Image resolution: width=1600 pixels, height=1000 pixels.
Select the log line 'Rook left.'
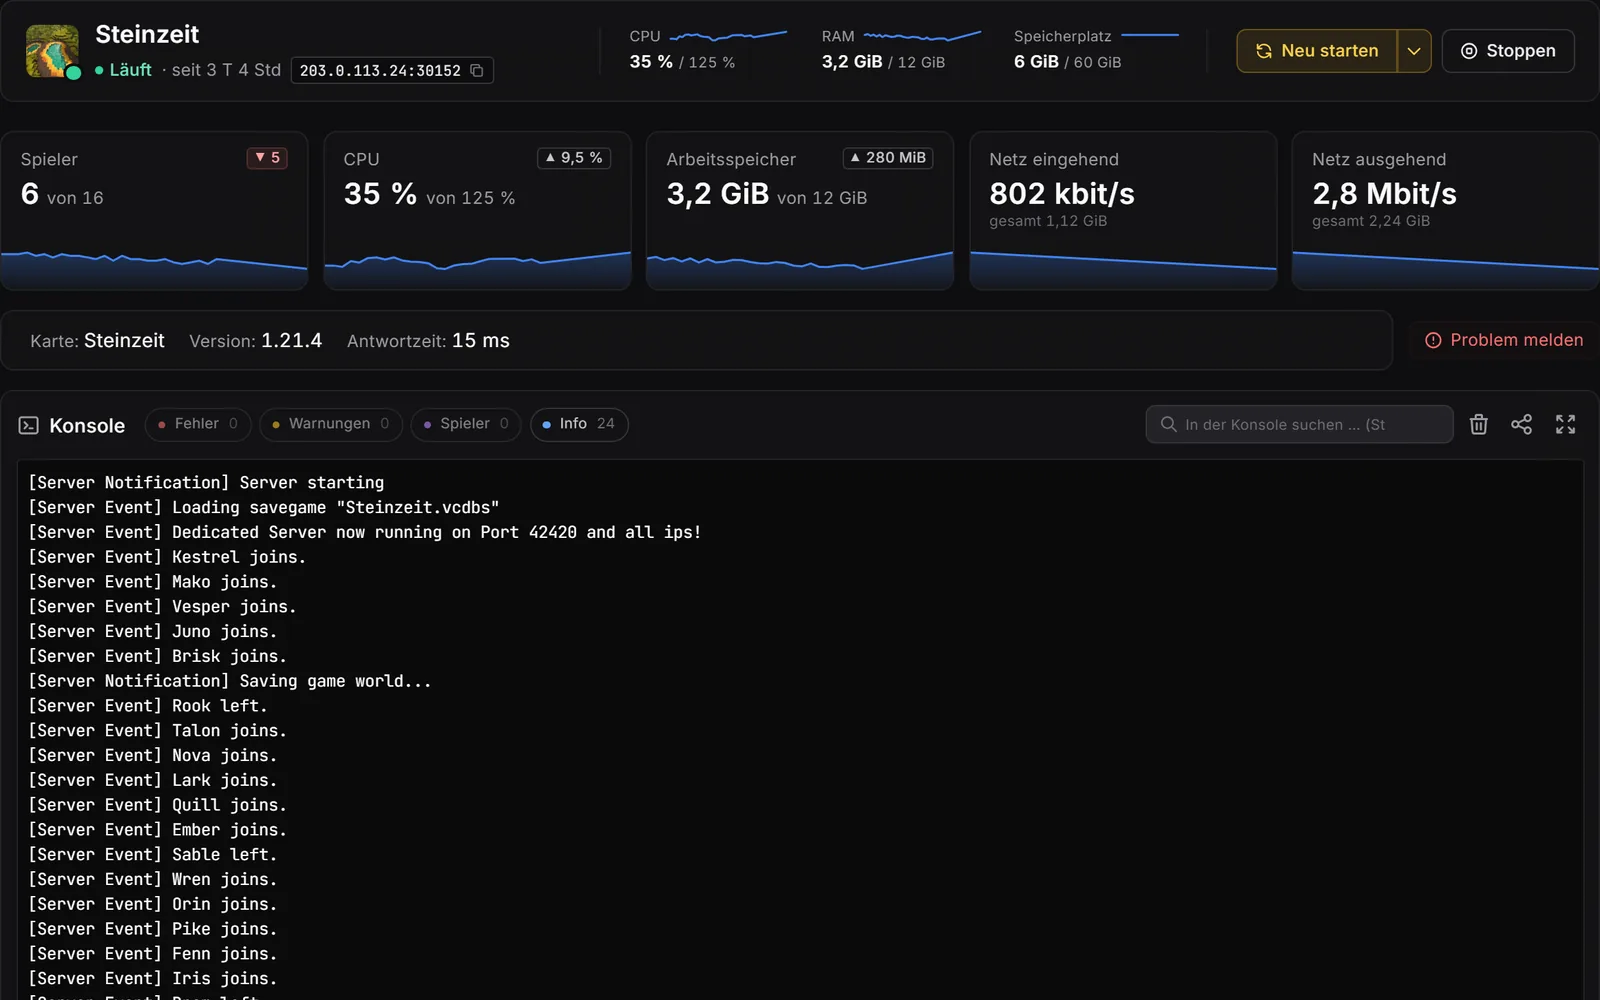(148, 706)
